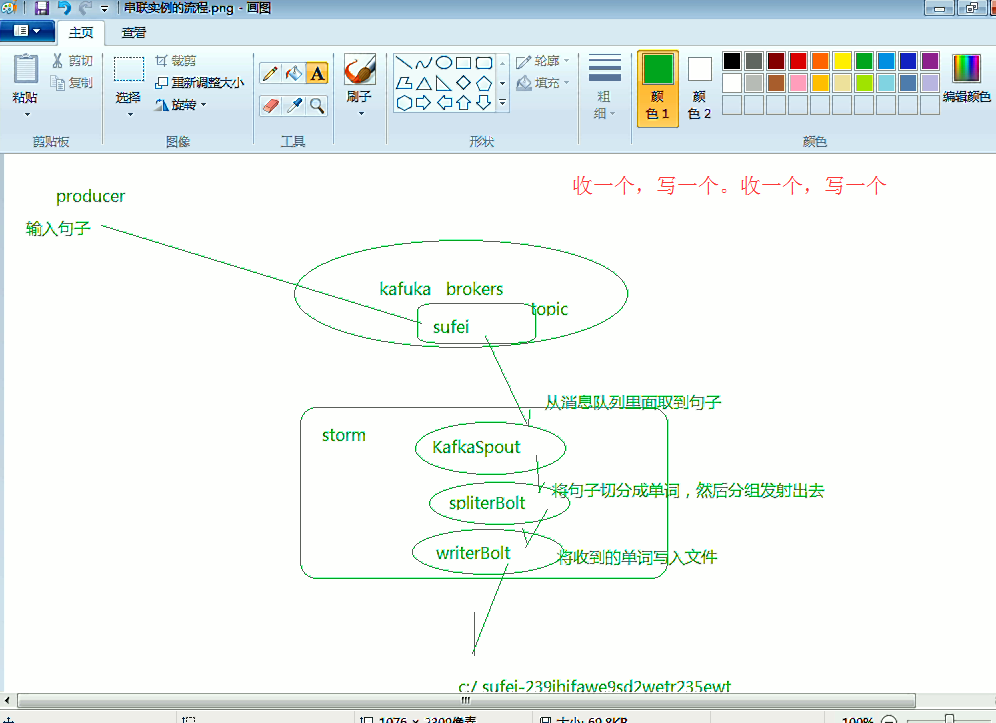Pick the lime green color swatch

[x=864, y=83]
